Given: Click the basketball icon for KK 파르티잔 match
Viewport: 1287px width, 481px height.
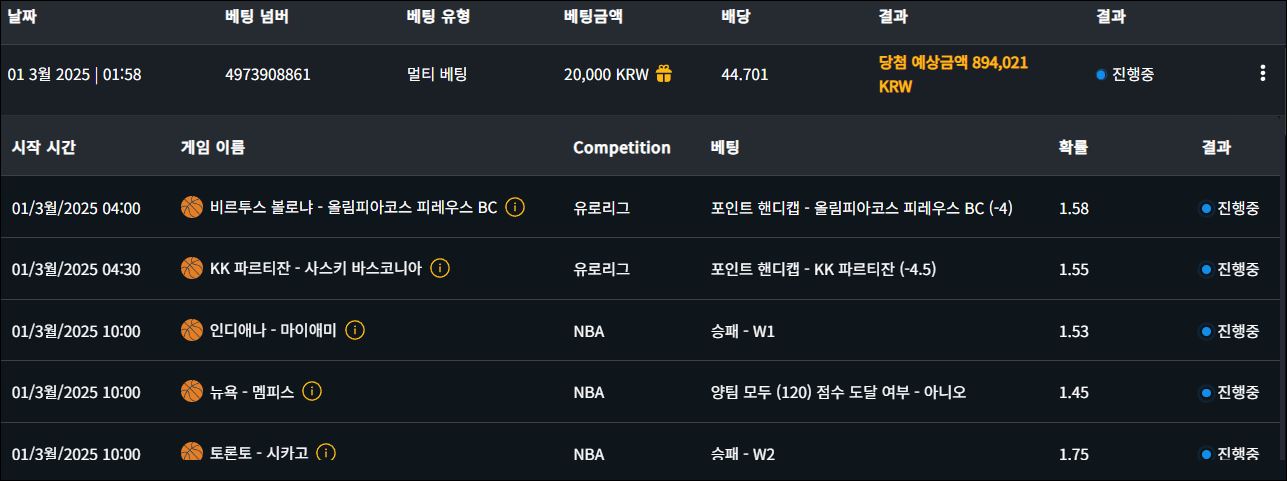Looking at the screenshot, I should 192,269.
